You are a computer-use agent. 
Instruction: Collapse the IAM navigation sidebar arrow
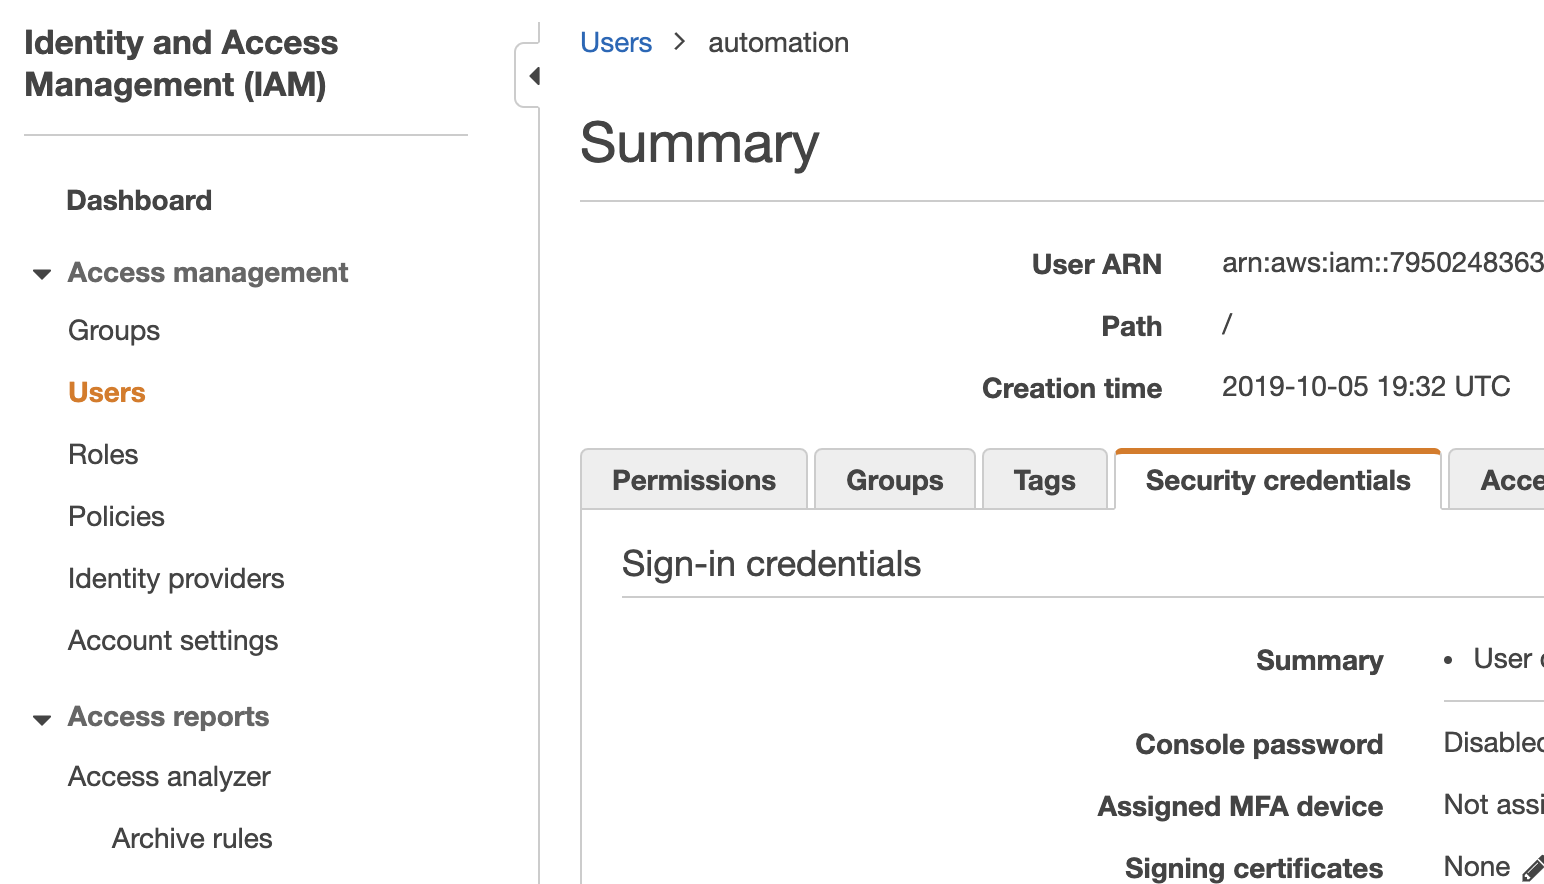(x=534, y=75)
